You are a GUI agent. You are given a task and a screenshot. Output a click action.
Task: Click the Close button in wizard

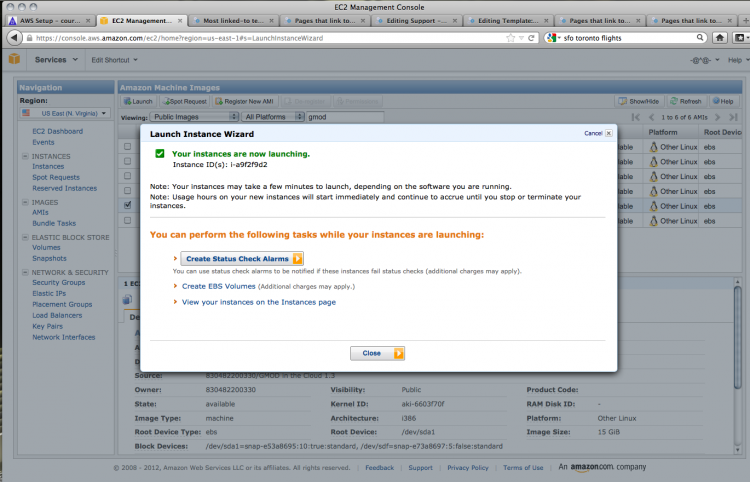[377, 353]
